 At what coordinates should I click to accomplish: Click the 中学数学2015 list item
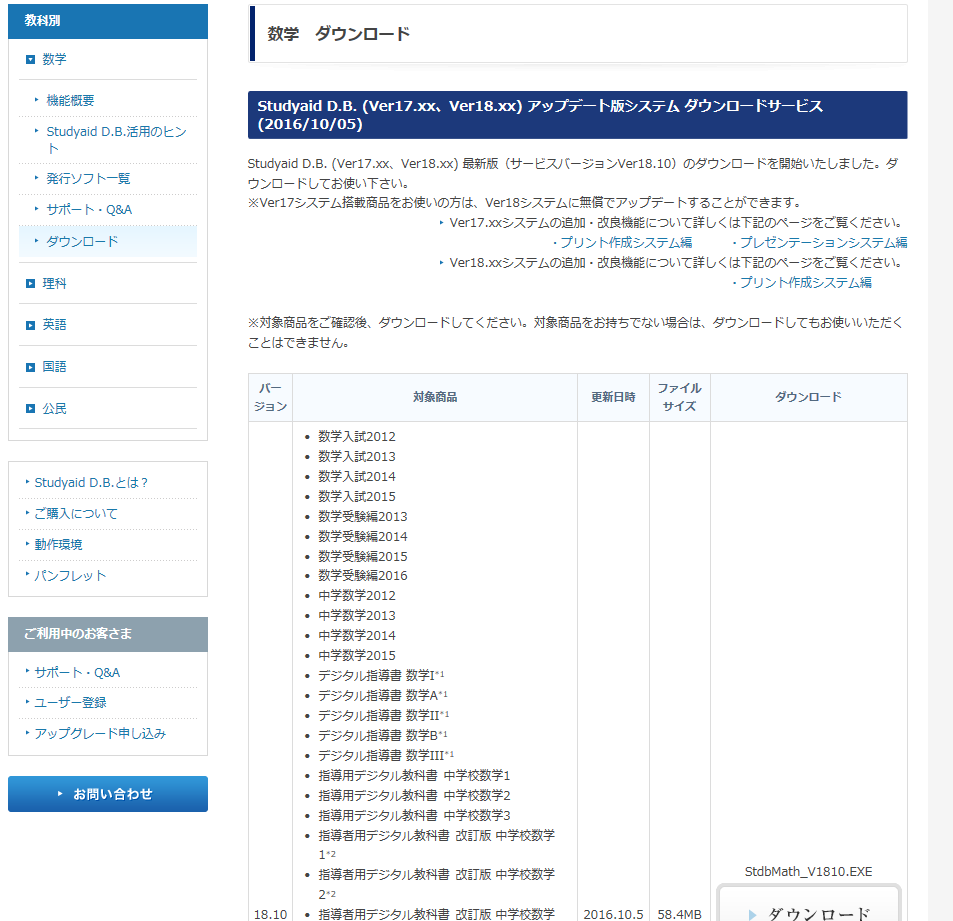point(357,656)
